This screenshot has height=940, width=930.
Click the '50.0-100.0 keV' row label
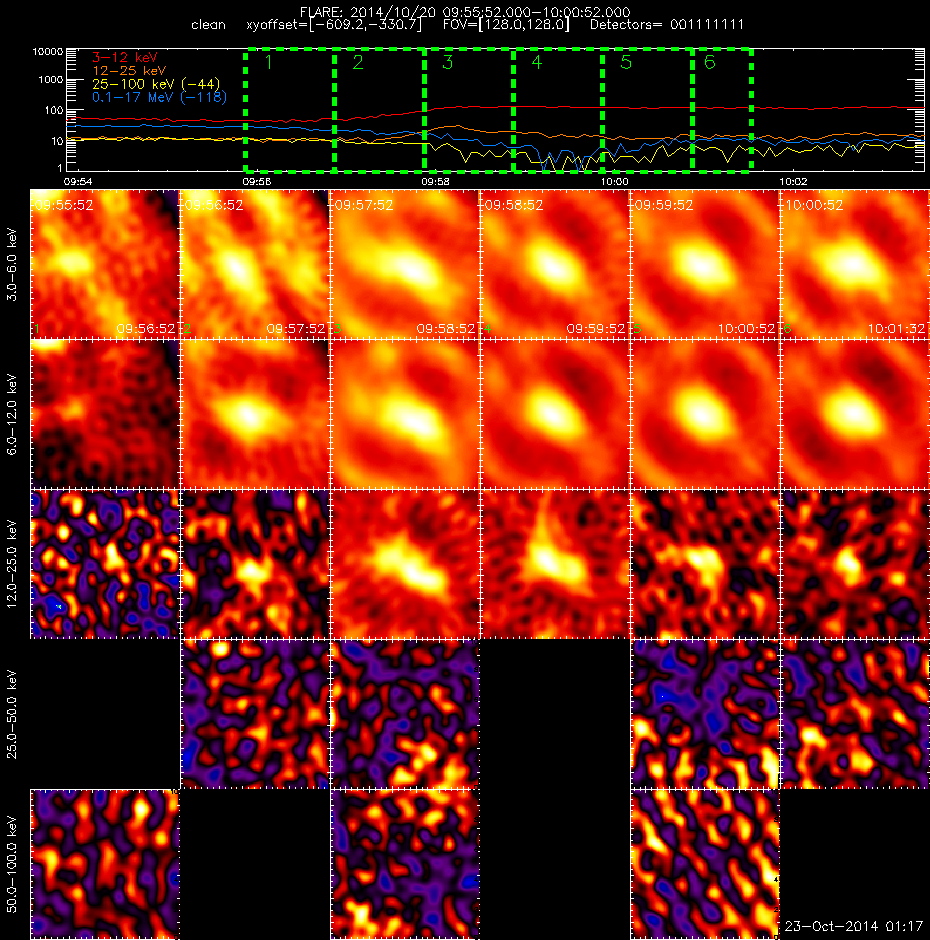tap(12, 864)
